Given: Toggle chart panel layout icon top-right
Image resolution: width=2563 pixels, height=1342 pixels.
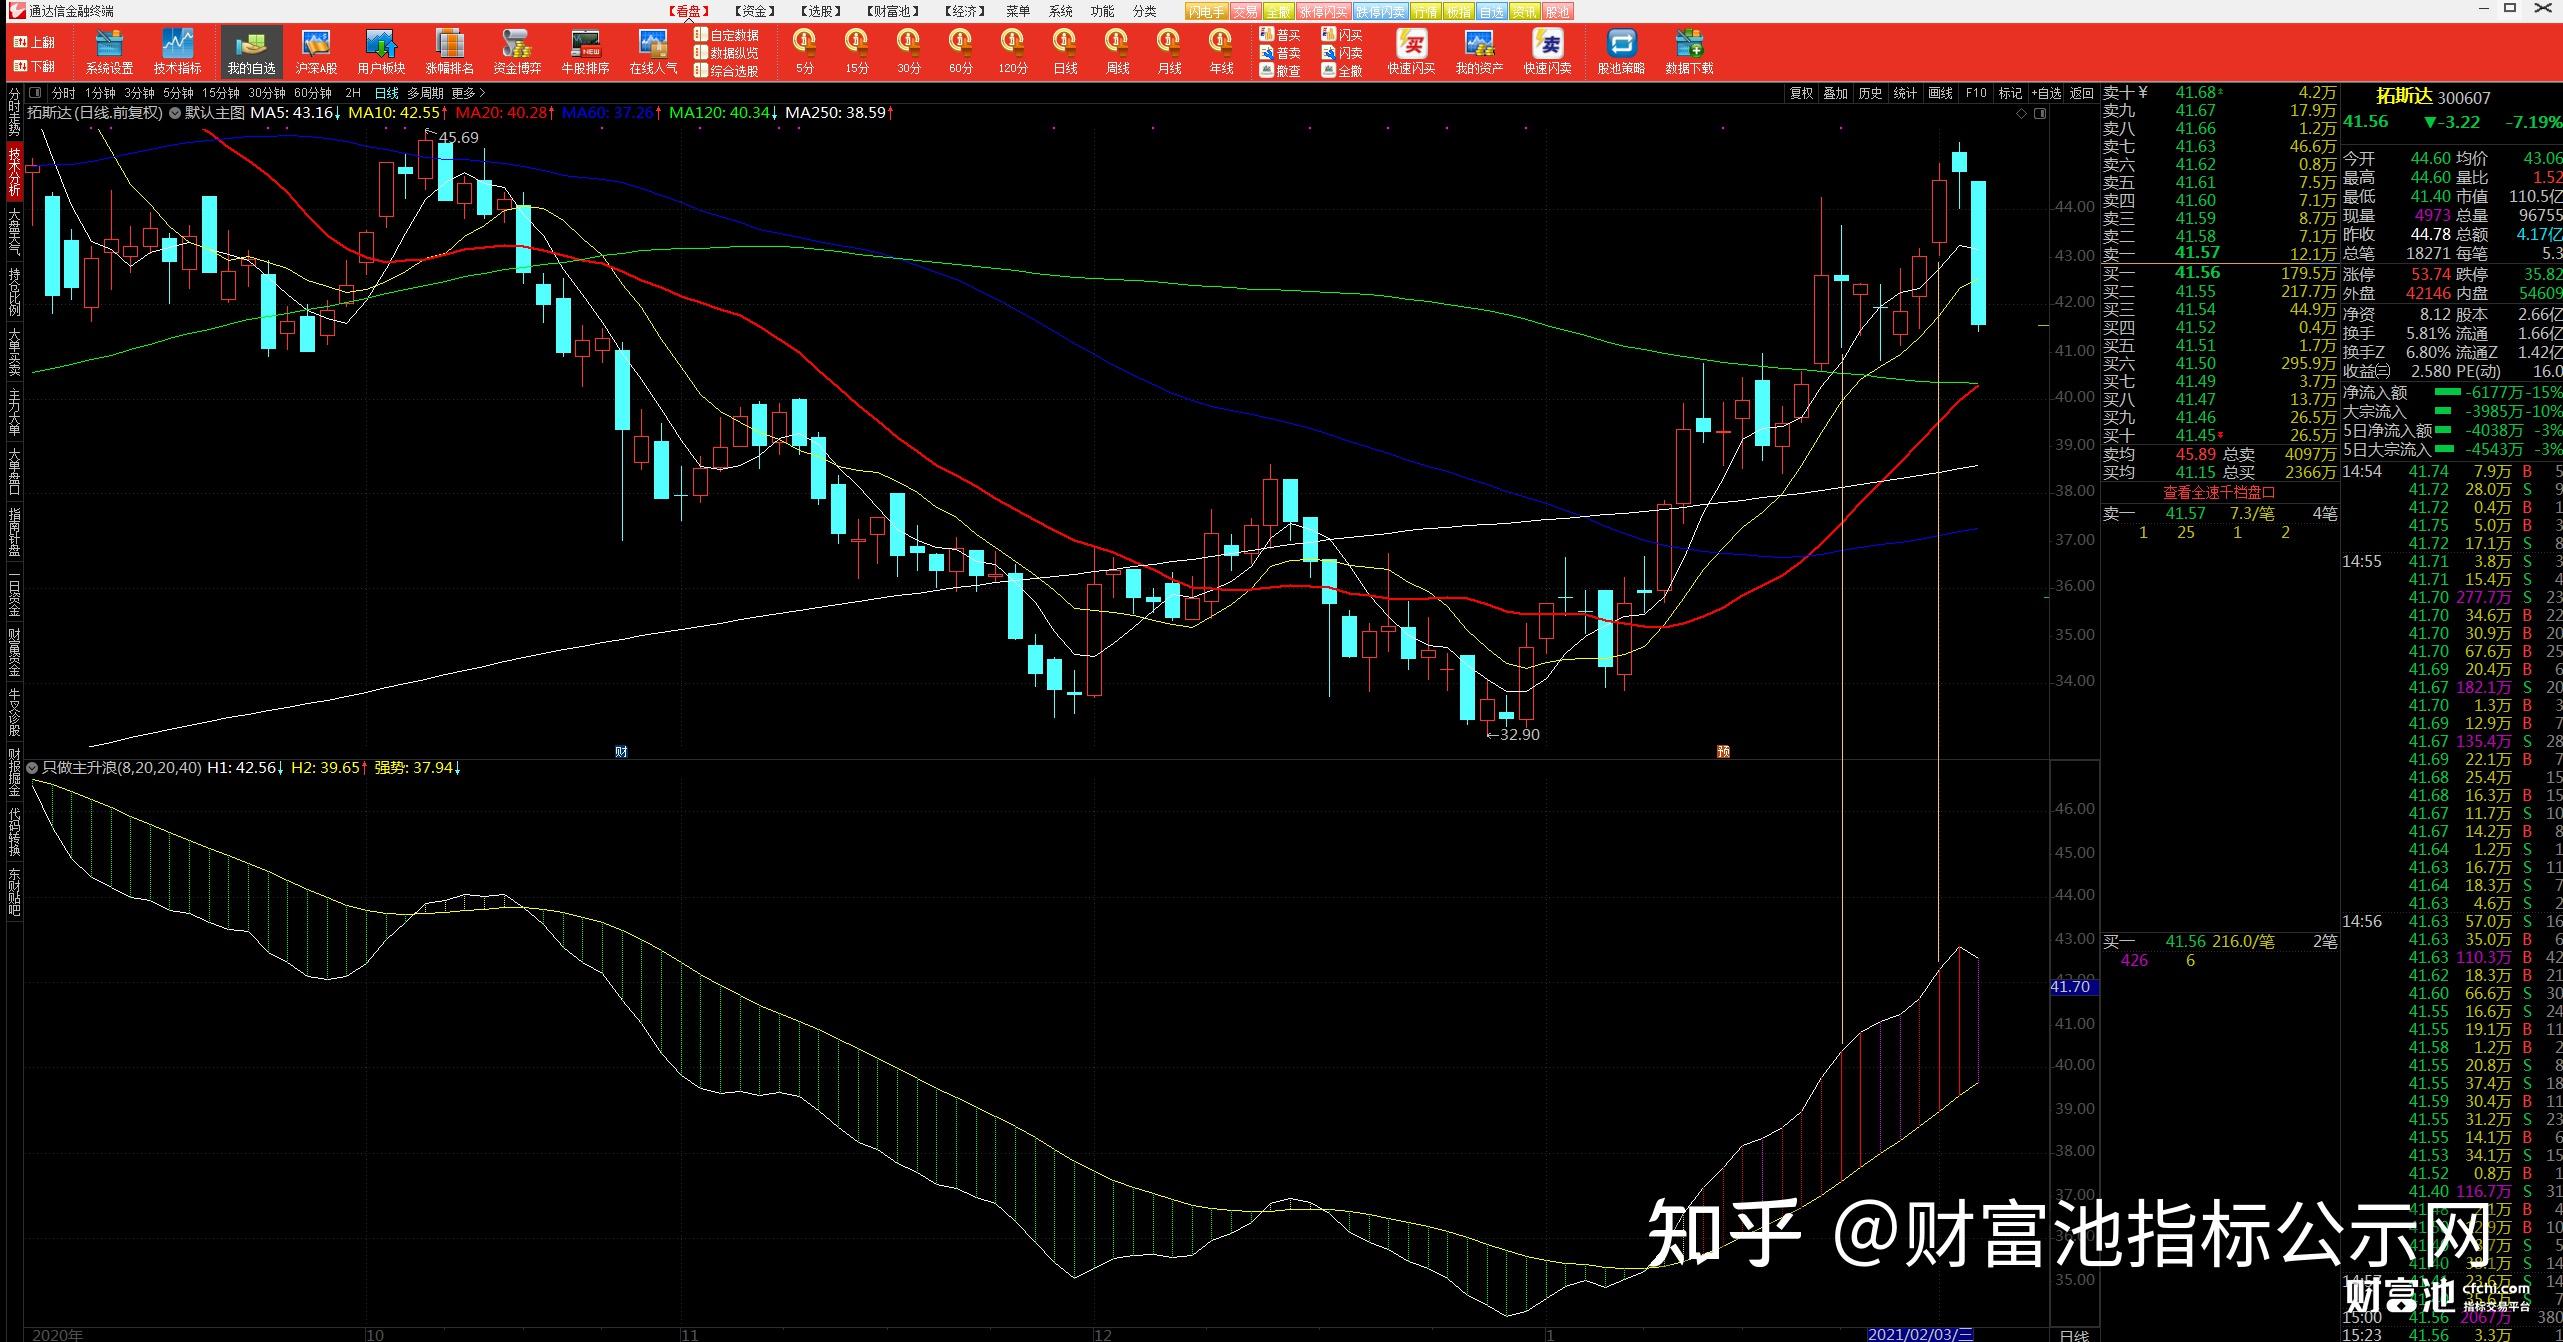Looking at the screenshot, I should pyautogui.click(x=2040, y=114).
